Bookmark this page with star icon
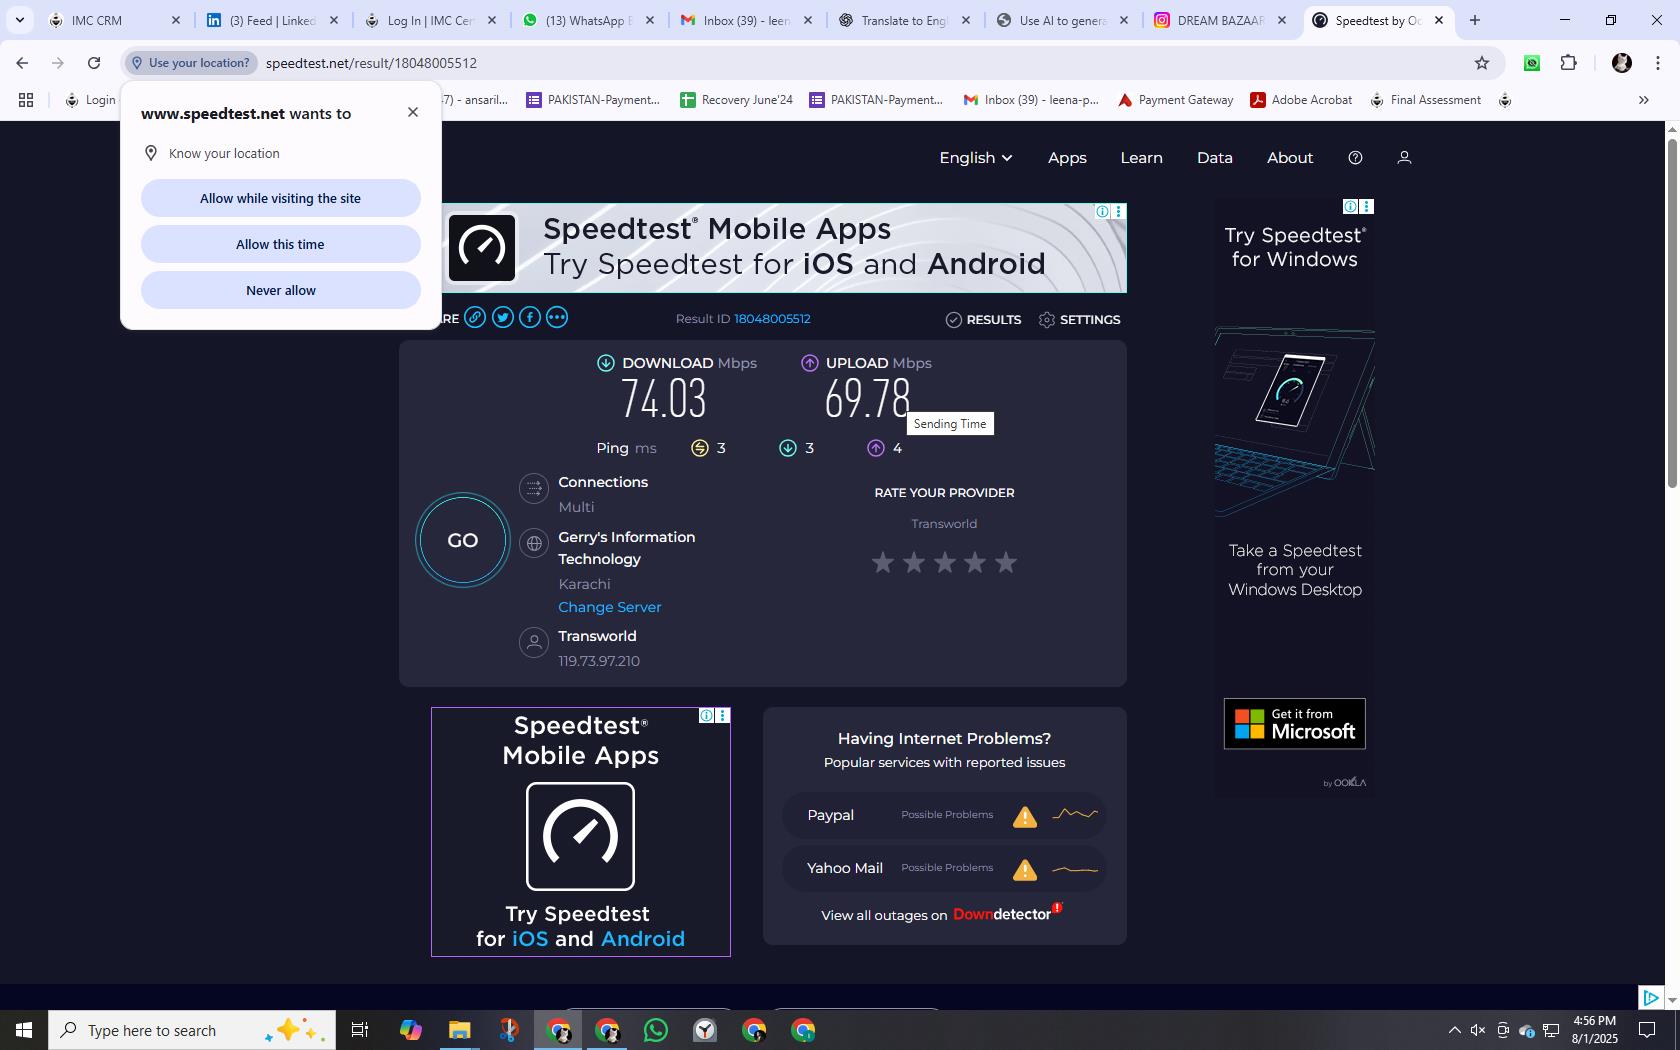The image size is (1680, 1050). 1482,63
